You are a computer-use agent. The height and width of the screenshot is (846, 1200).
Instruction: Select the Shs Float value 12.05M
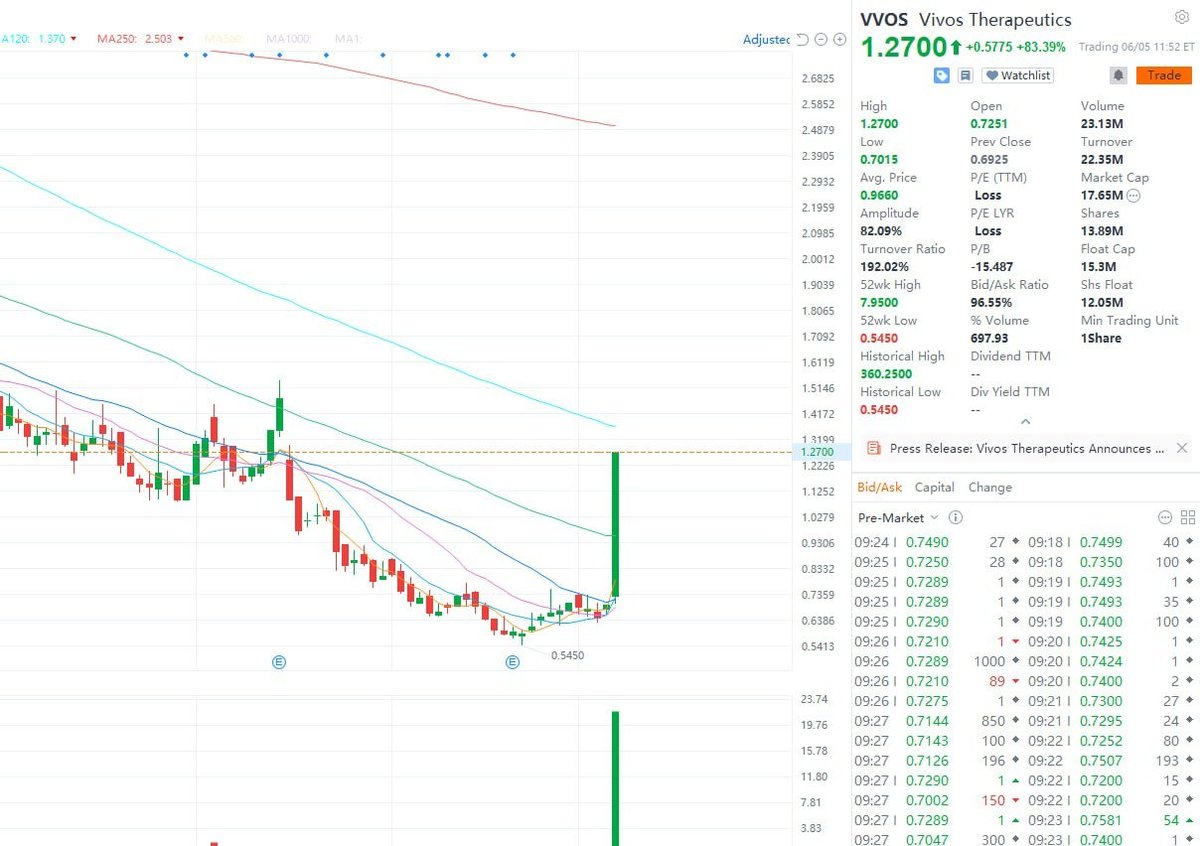(1102, 302)
